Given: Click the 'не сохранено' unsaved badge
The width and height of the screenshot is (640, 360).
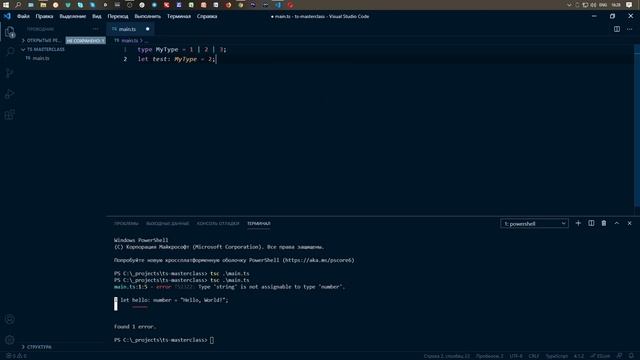Looking at the screenshot, I should (86, 41).
